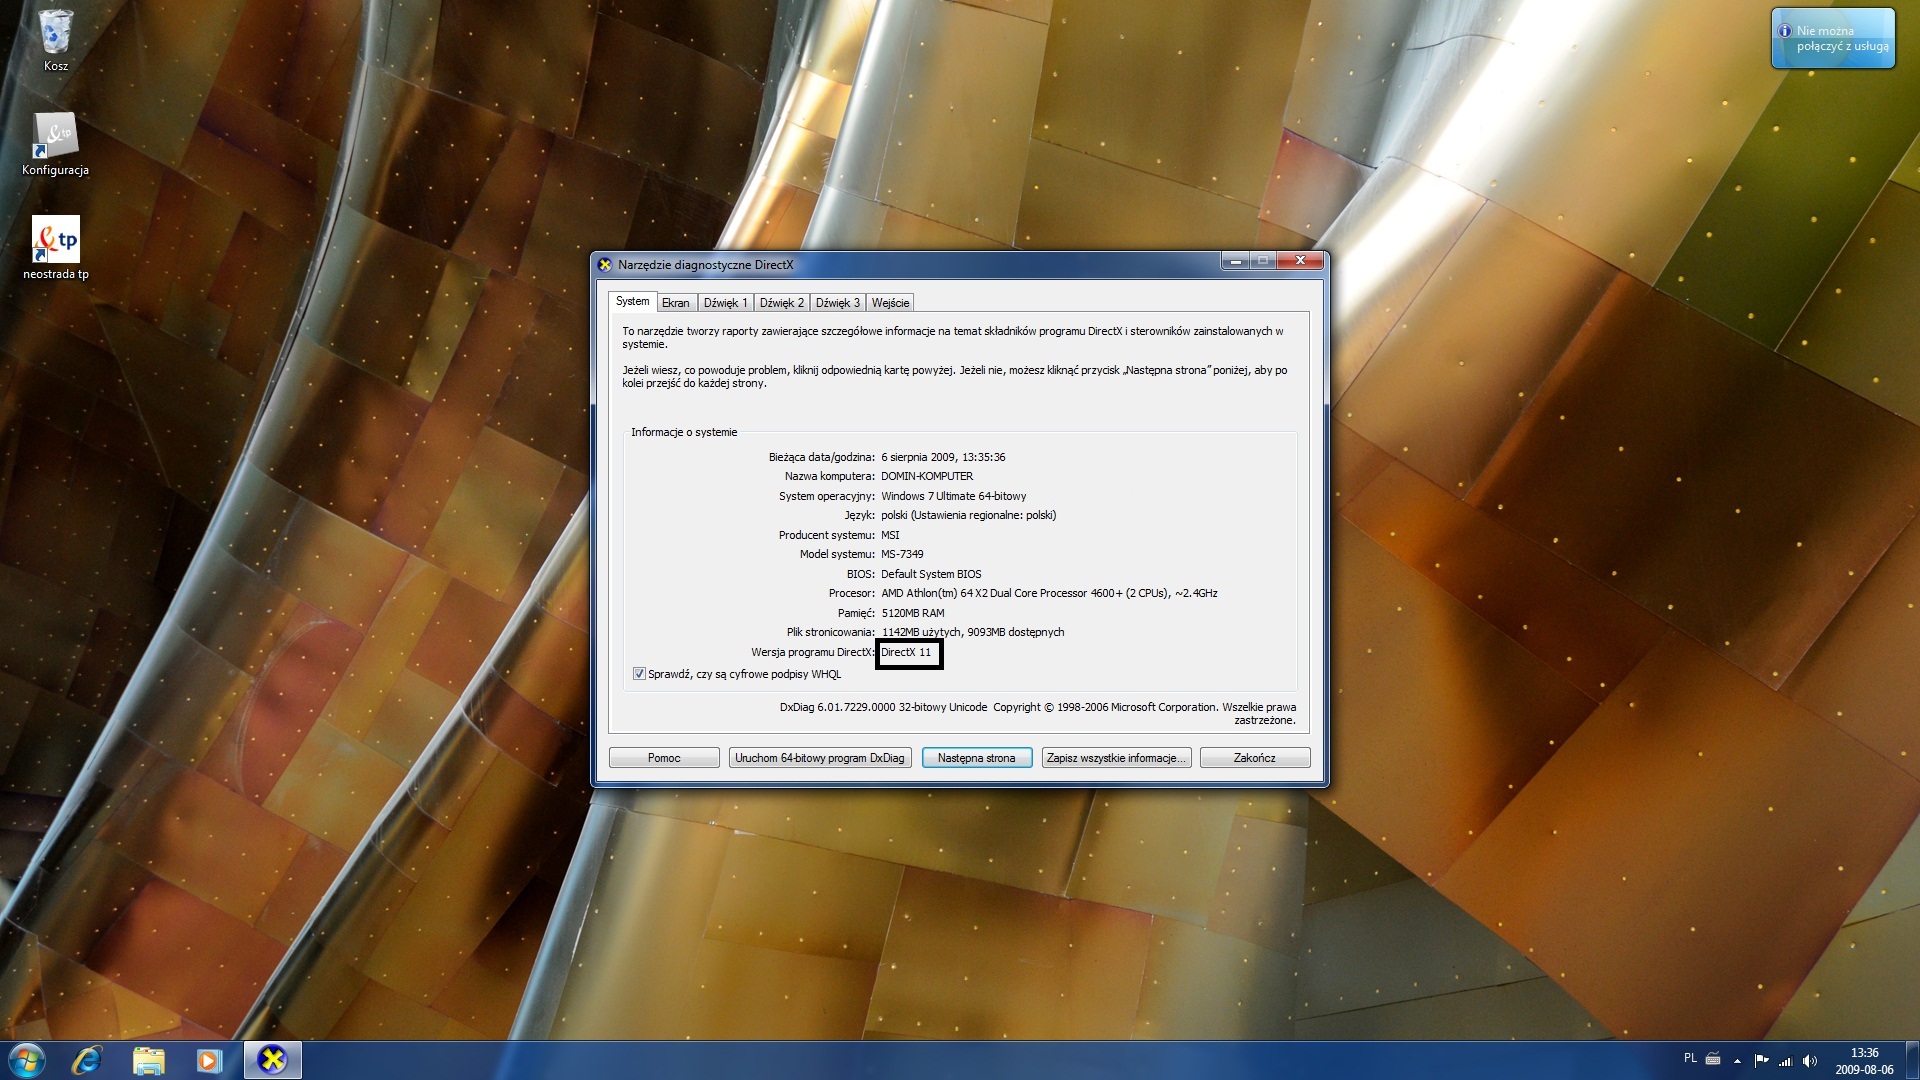Click the Następna strona button

tap(976, 758)
